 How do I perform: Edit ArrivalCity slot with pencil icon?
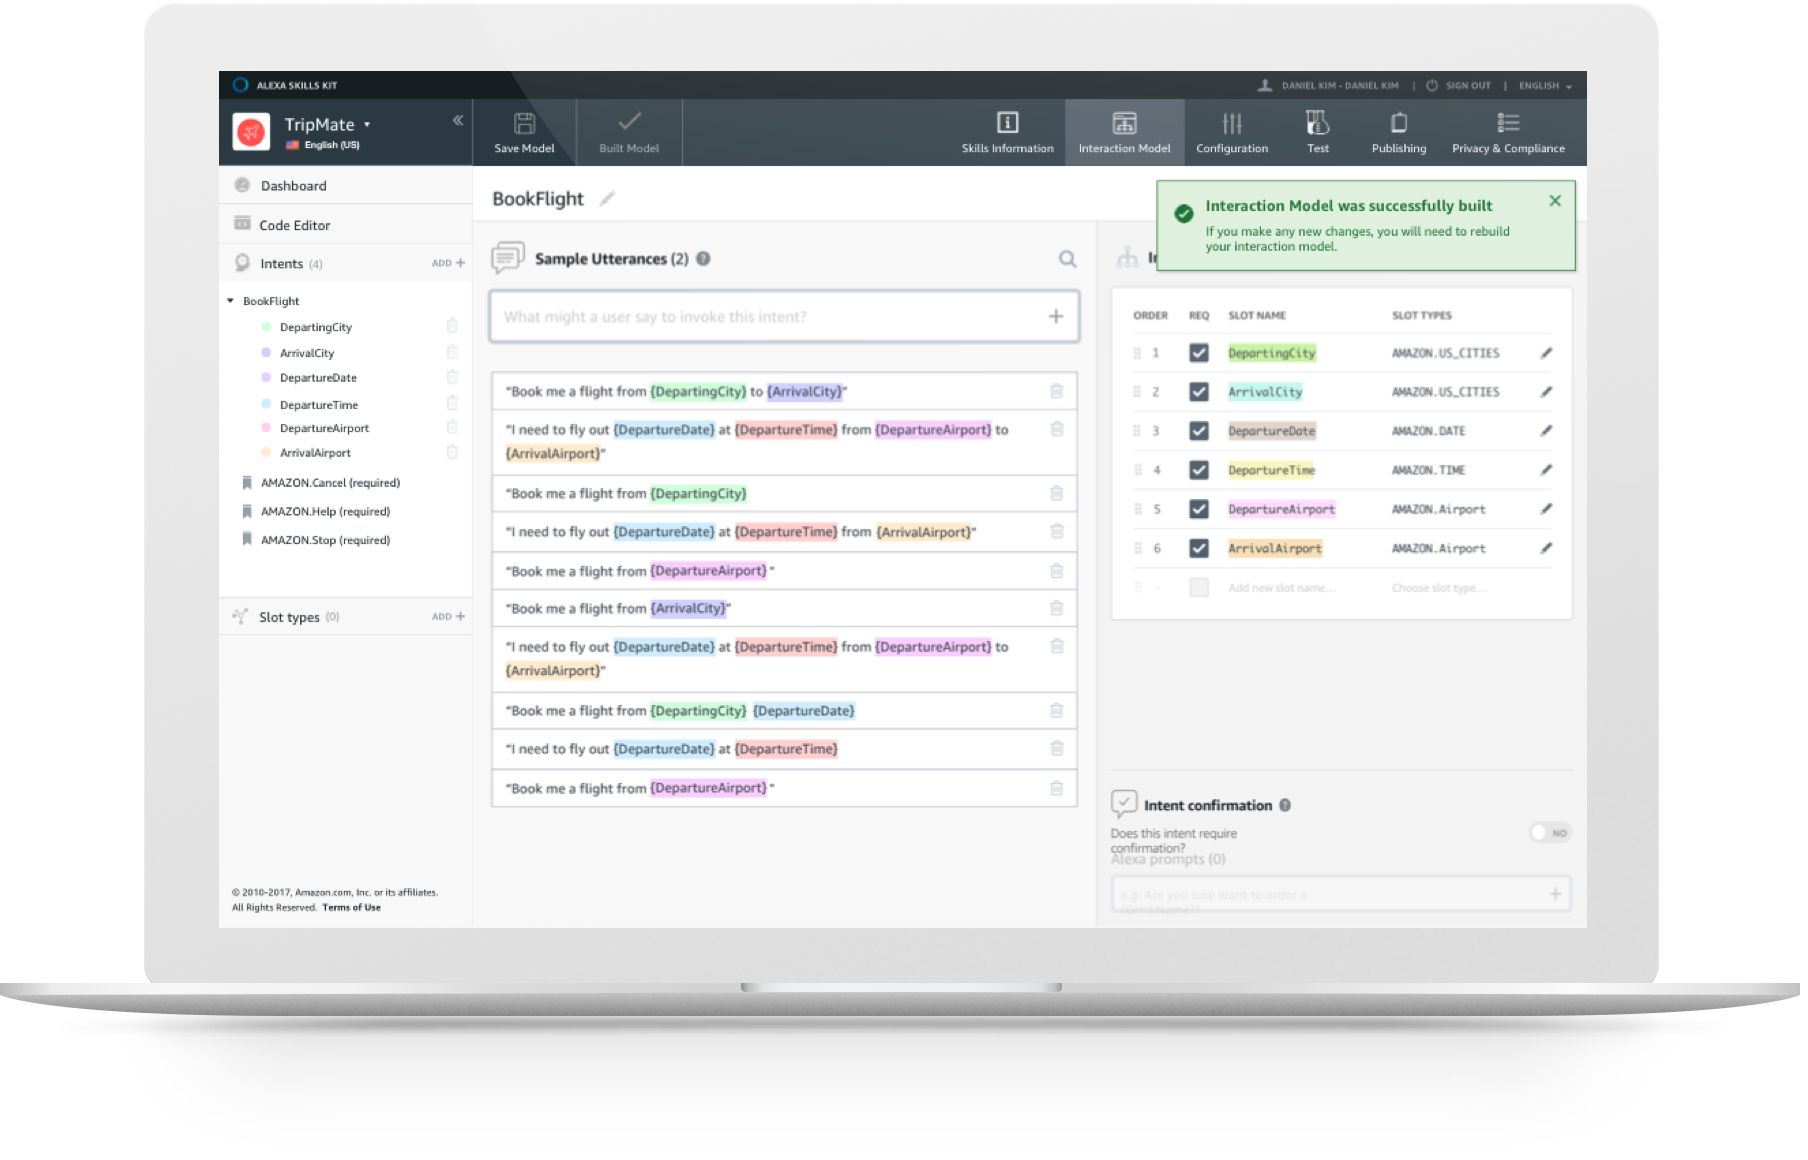pyautogui.click(x=1546, y=392)
